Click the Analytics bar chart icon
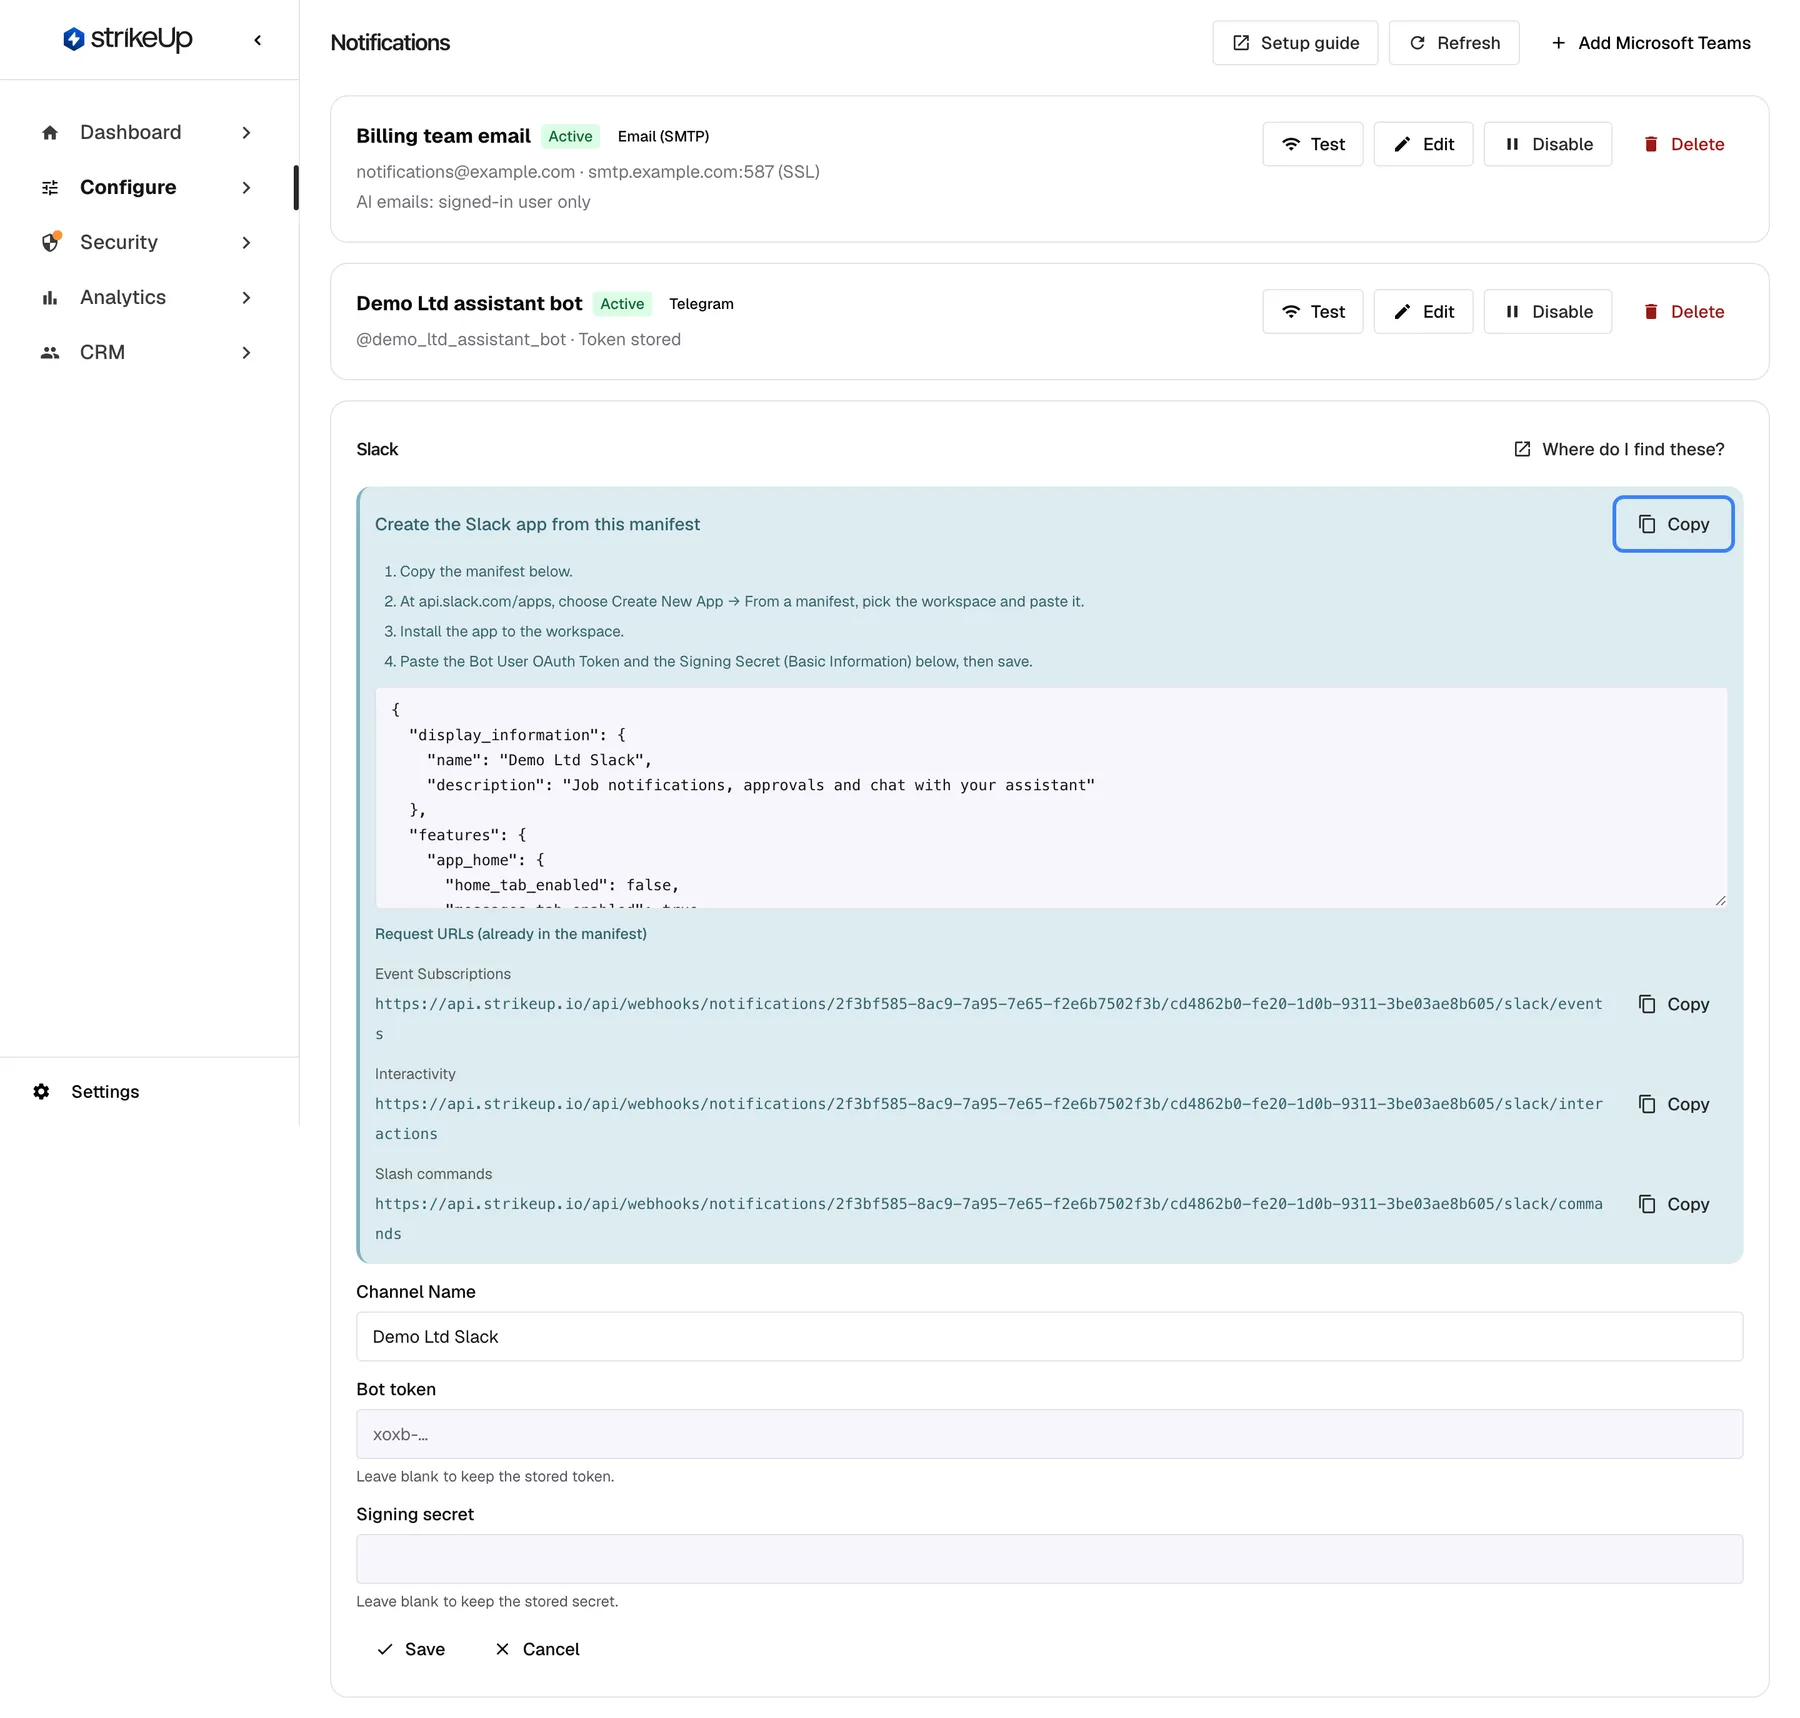1800x1718 pixels. (50, 298)
